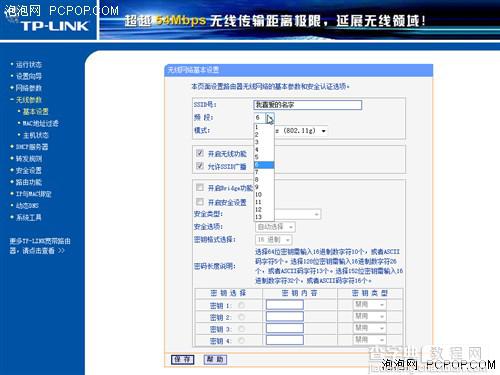Click the 密钥 2 content input field
Image resolution: width=500 pixels, height=375 pixels.
click(285, 316)
